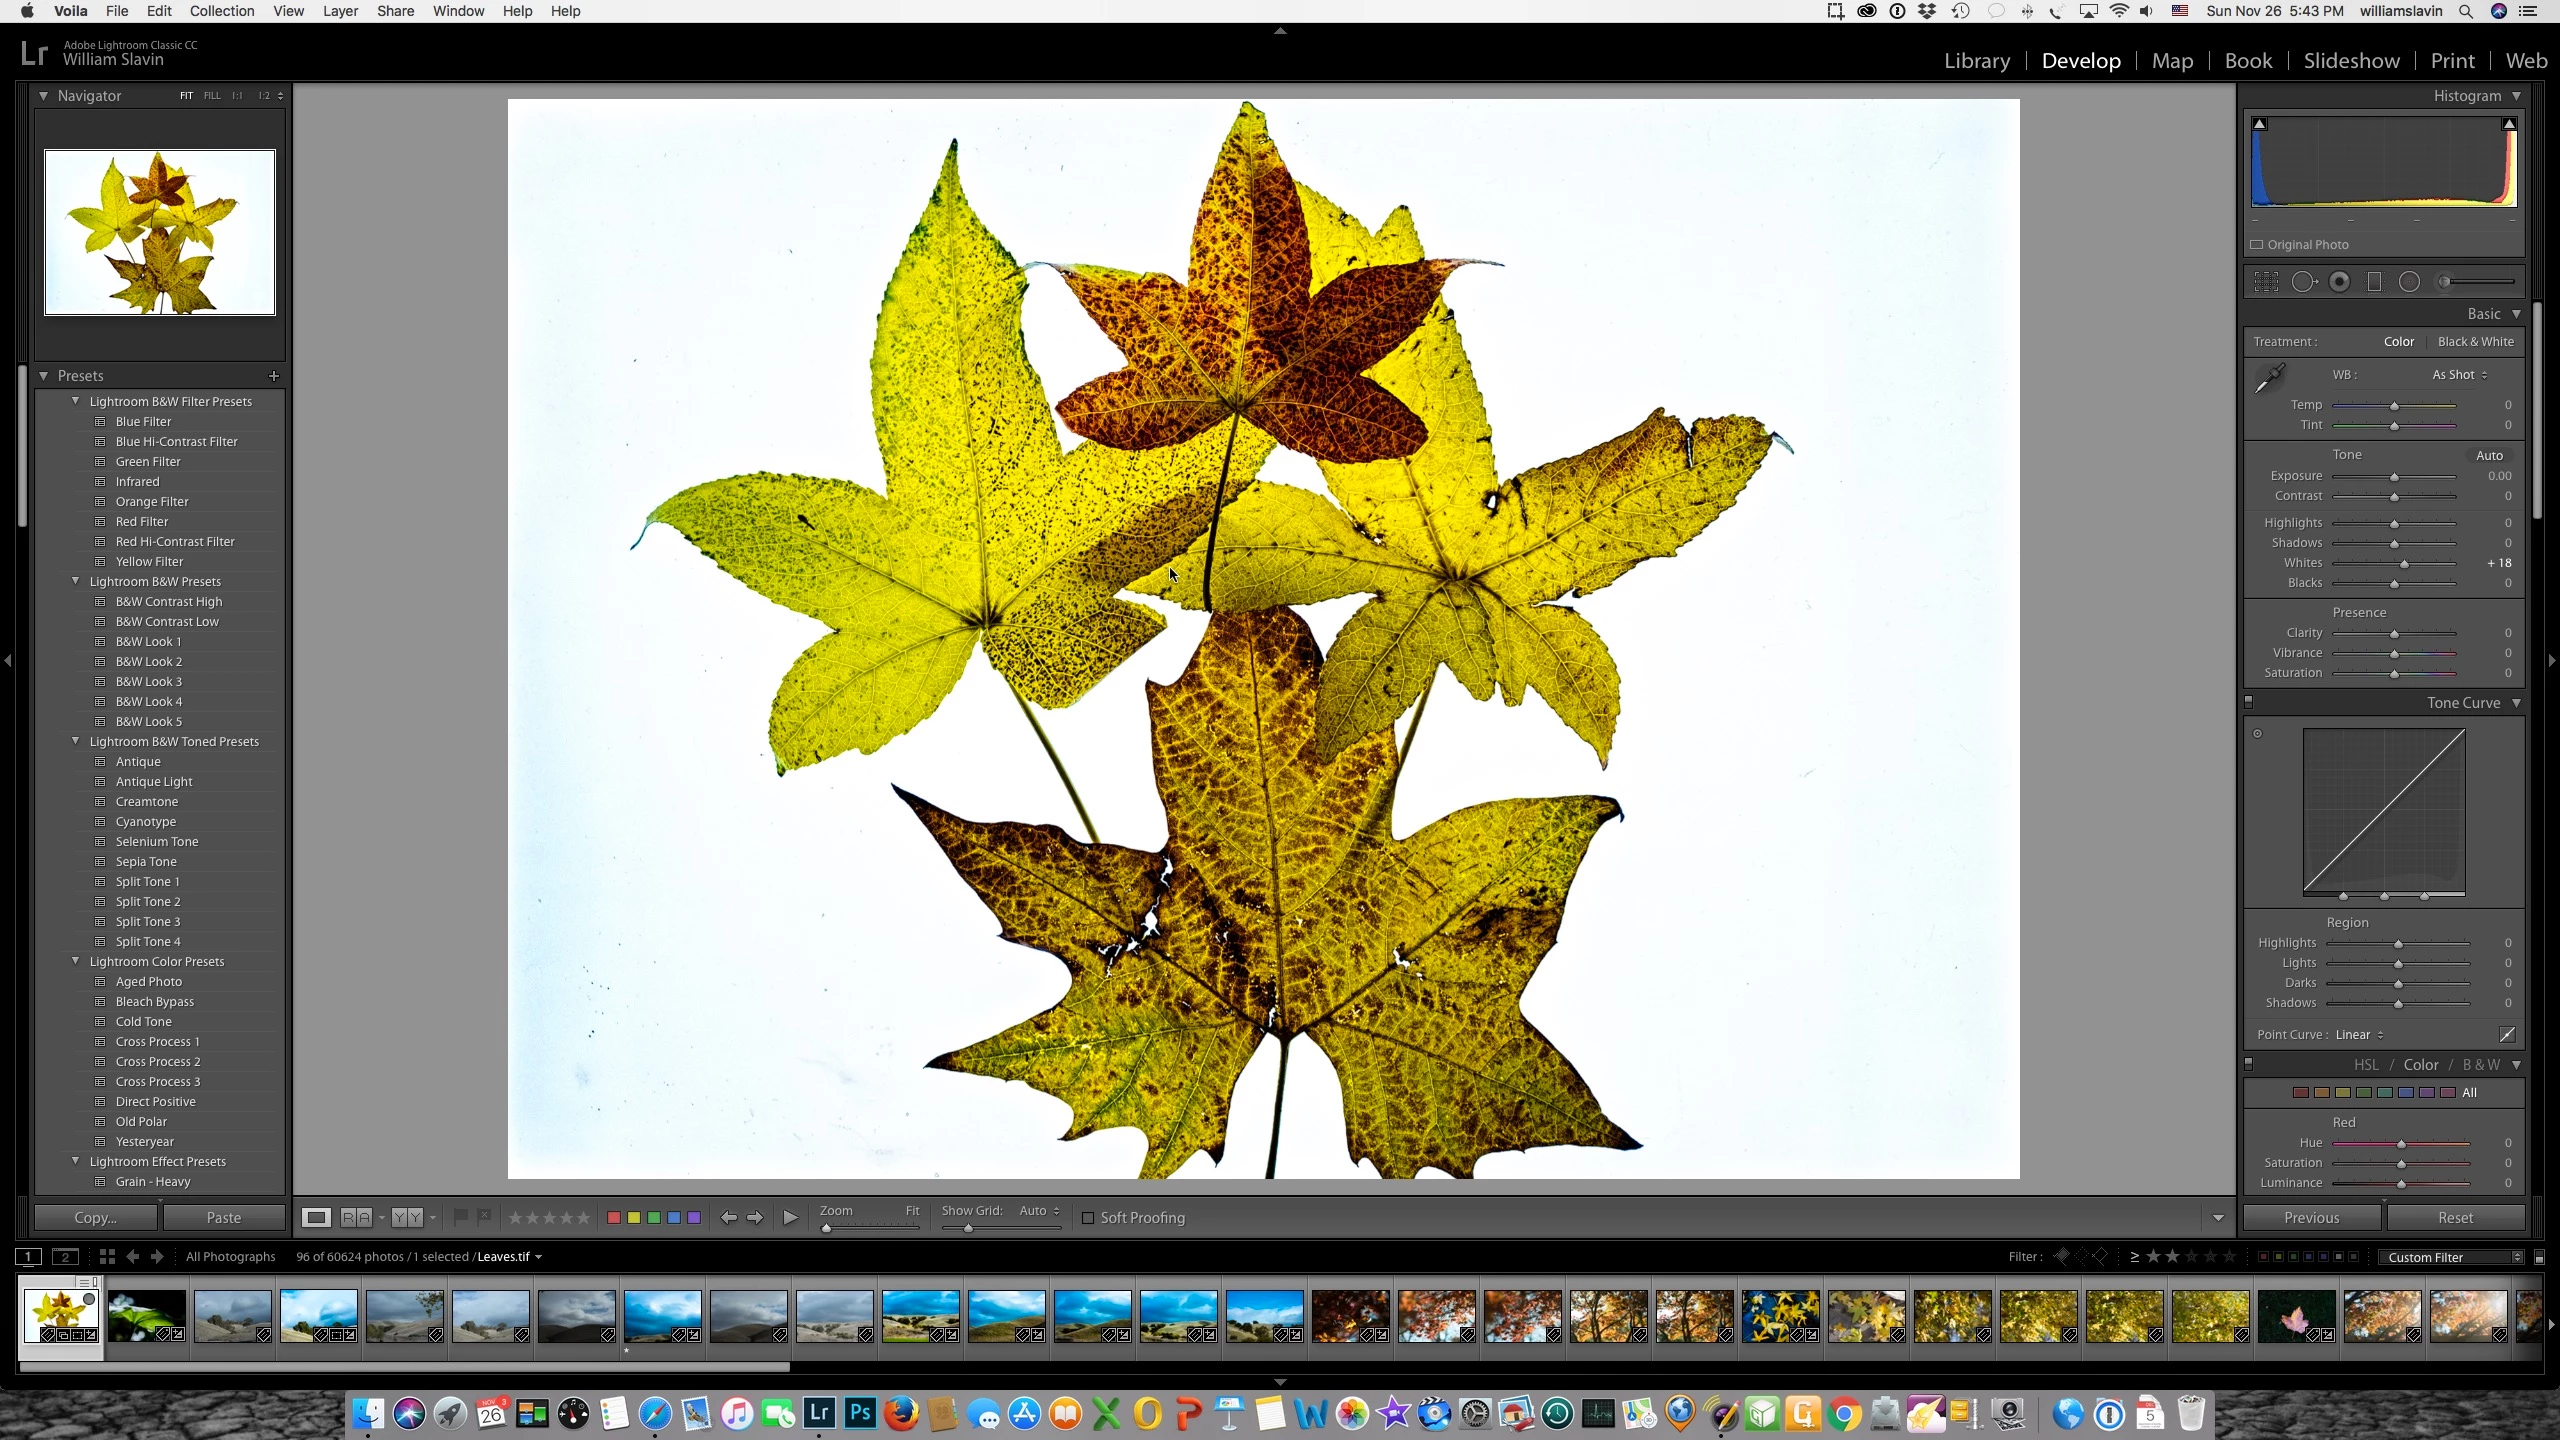The height and width of the screenshot is (1440, 2560).
Task: Open the Collection menu
Action: pyautogui.click(x=222, y=11)
